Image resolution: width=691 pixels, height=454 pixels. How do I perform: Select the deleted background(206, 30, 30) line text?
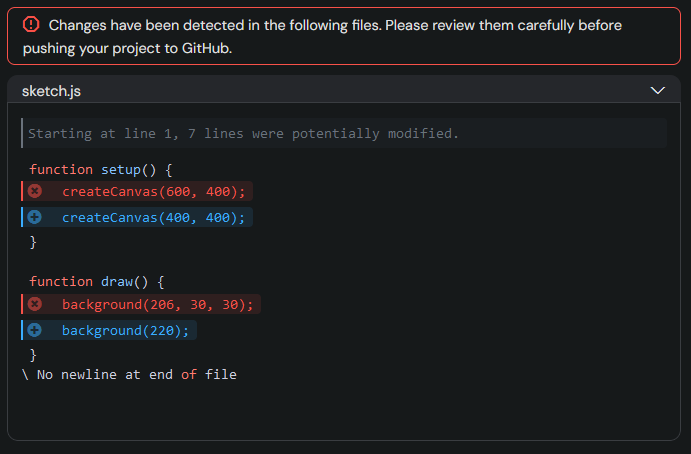(158, 304)
